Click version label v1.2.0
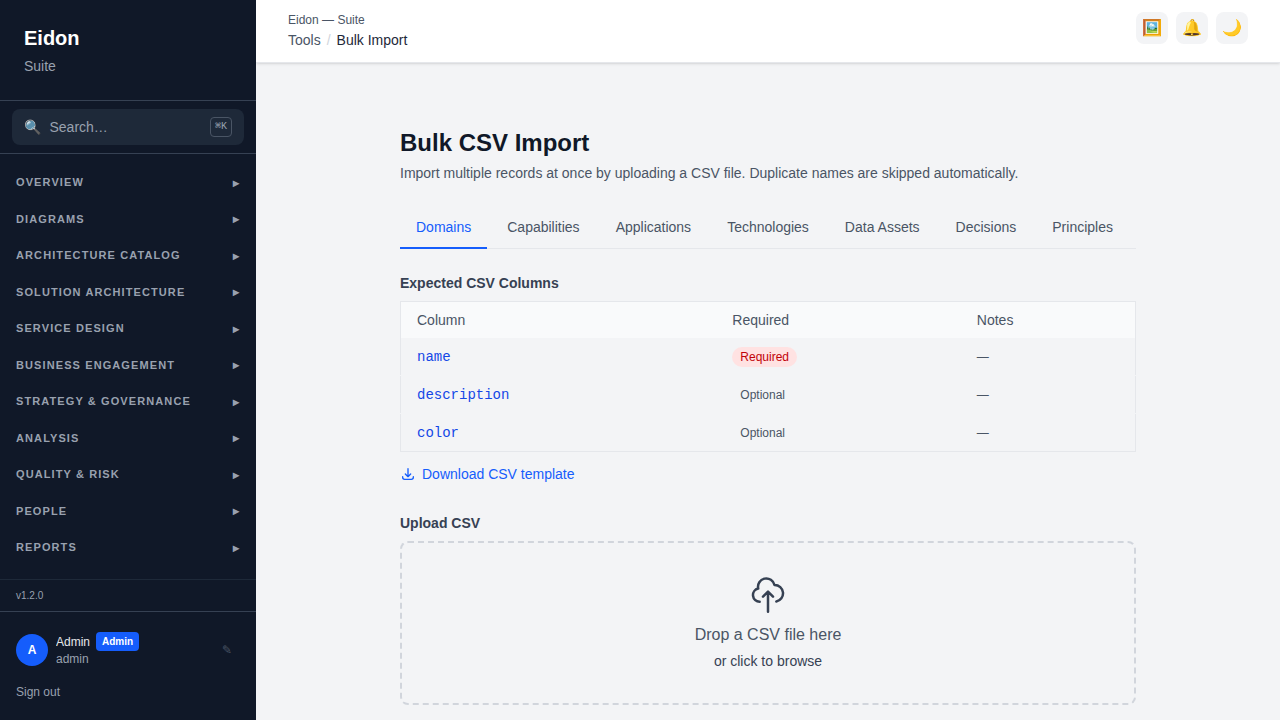This screenshot has height=720, width=1280. click(x=30, y=595)
